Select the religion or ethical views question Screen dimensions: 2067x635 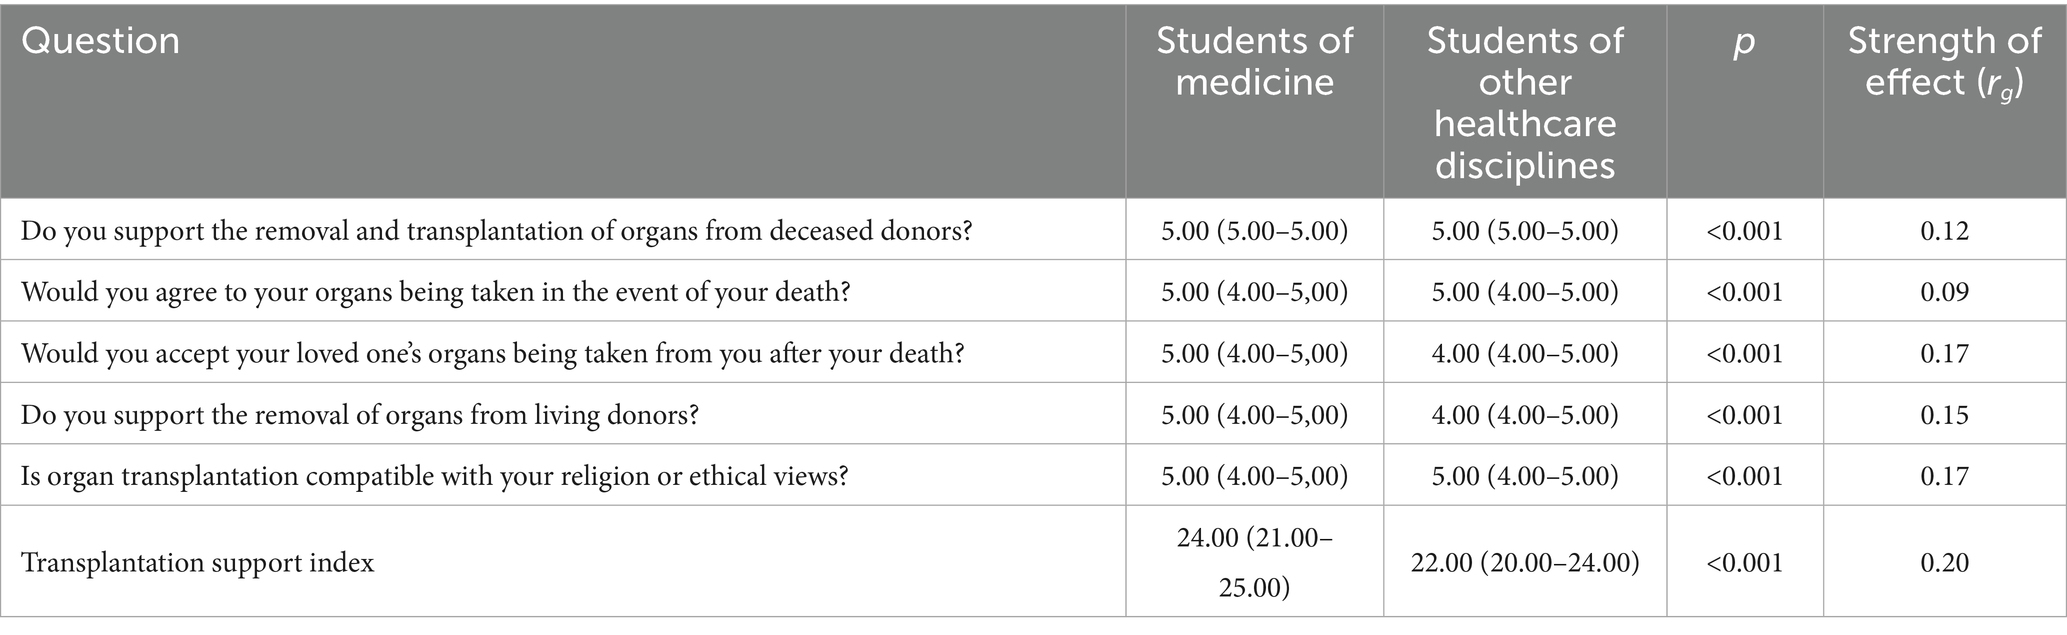click(434, 475)
